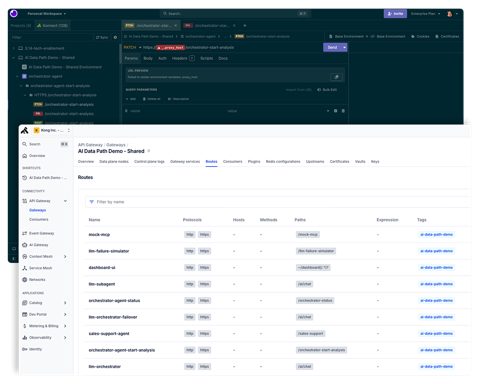
Task: Open the user avatar menu in Insomnia
Action: (x=452, y=14)
